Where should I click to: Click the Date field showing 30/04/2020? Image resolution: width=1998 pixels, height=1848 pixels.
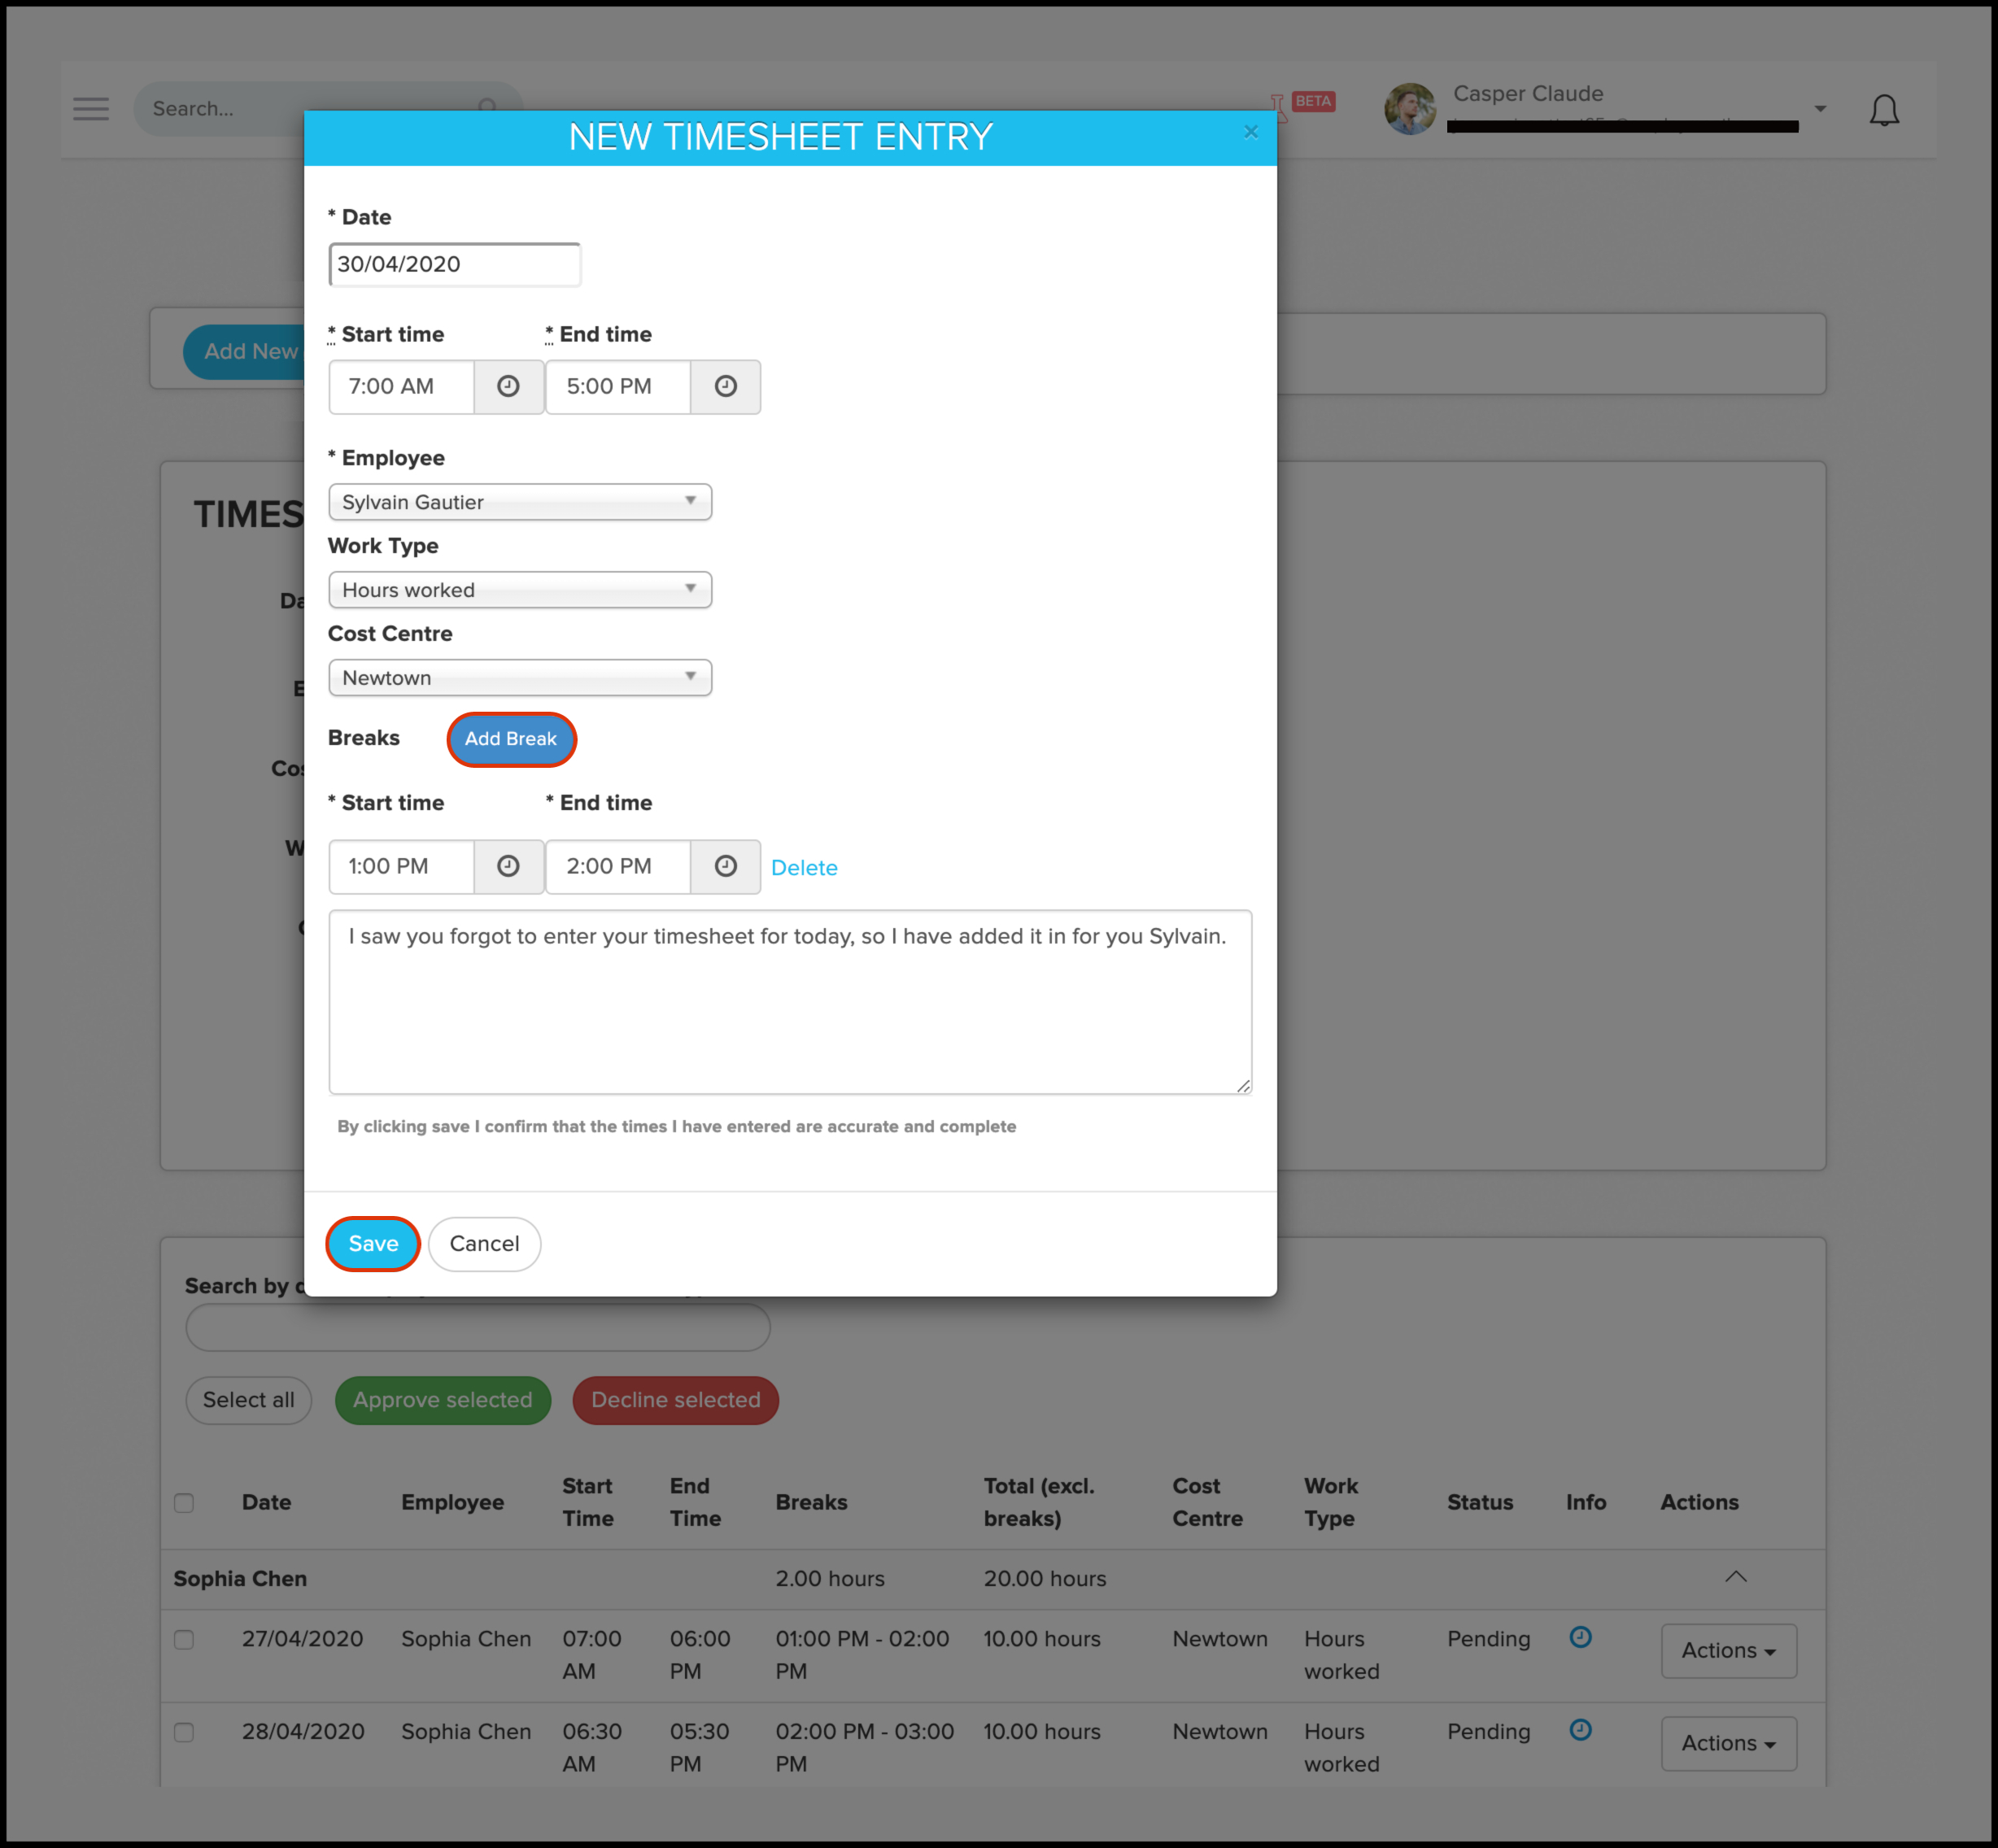tap(454, 265)
